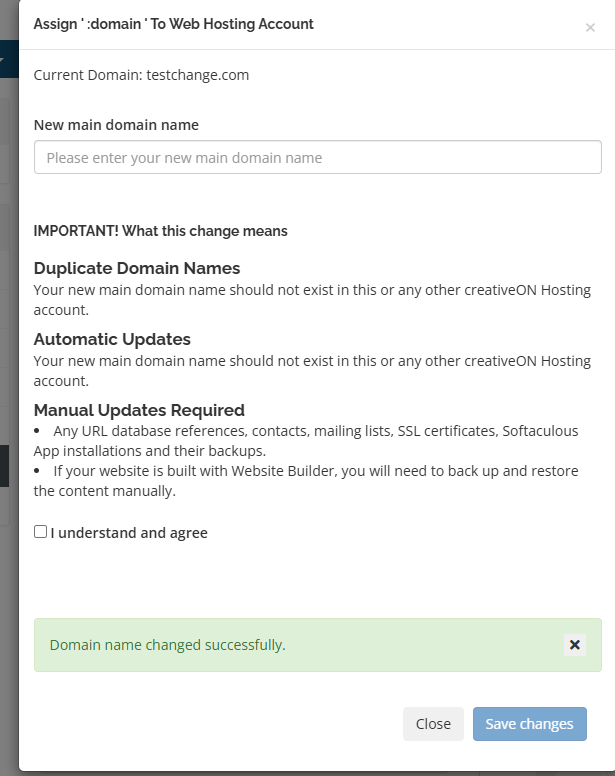Select the "Automatic Updates" heading
Viewport: 615px width, 776px height.
112,339
